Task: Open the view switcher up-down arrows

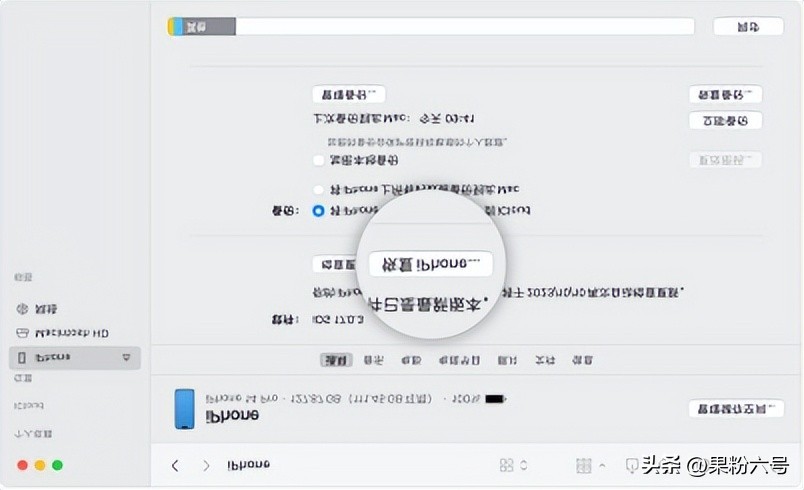Action: pos(524,465)
